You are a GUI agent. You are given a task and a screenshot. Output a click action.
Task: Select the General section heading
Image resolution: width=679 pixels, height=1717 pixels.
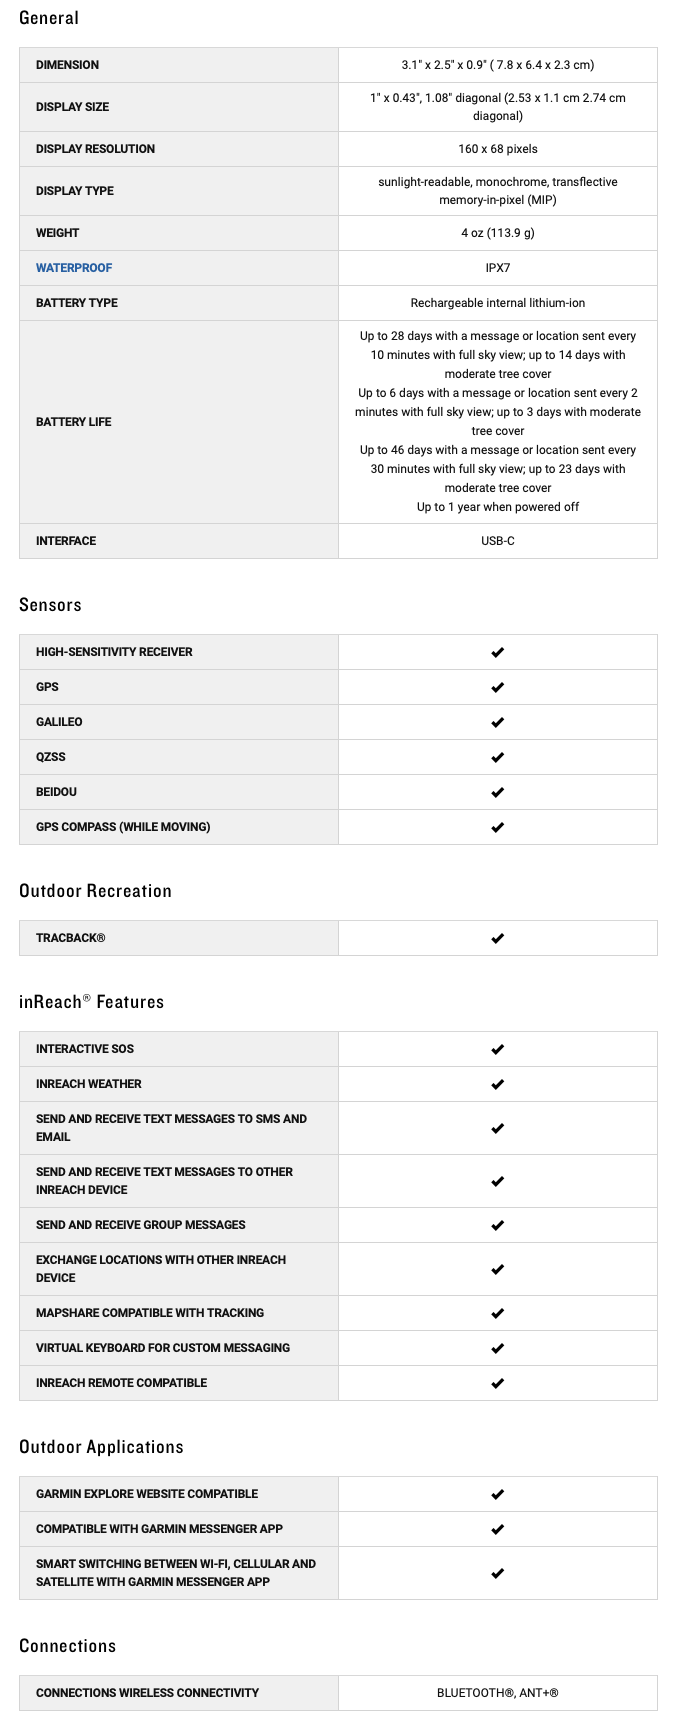(49, 18)
